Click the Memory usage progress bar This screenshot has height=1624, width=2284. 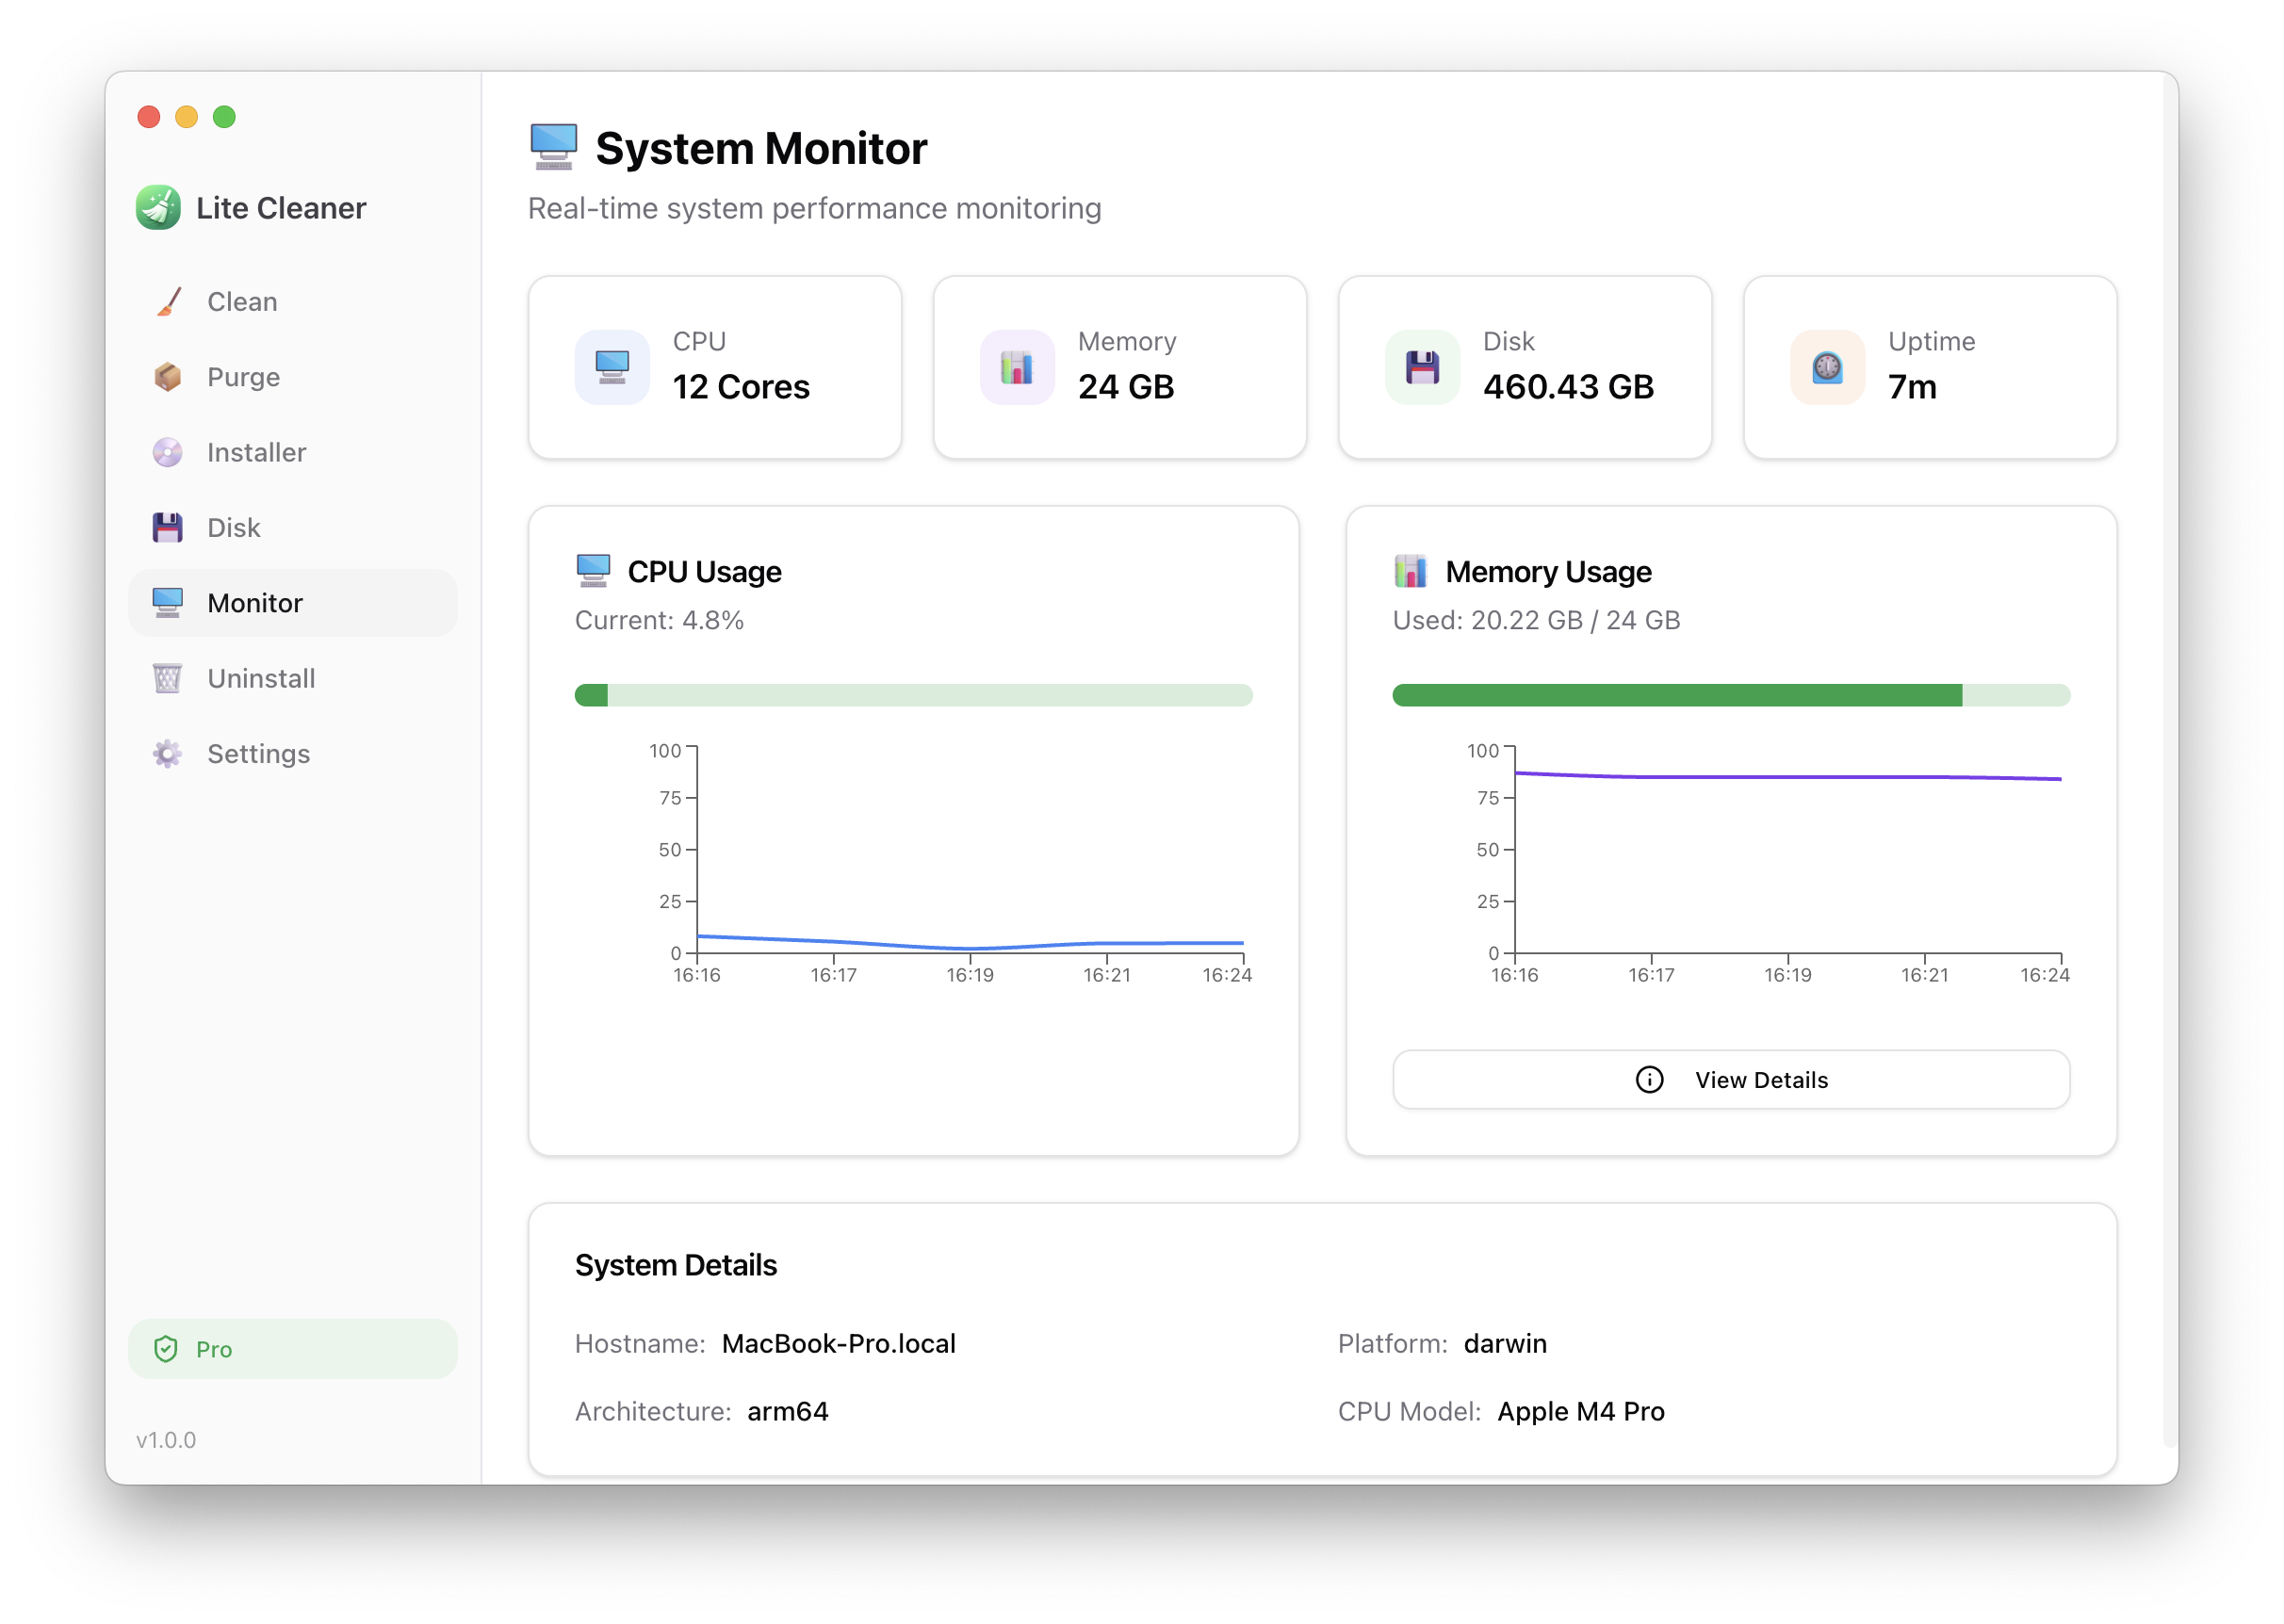coord(1731,695)
